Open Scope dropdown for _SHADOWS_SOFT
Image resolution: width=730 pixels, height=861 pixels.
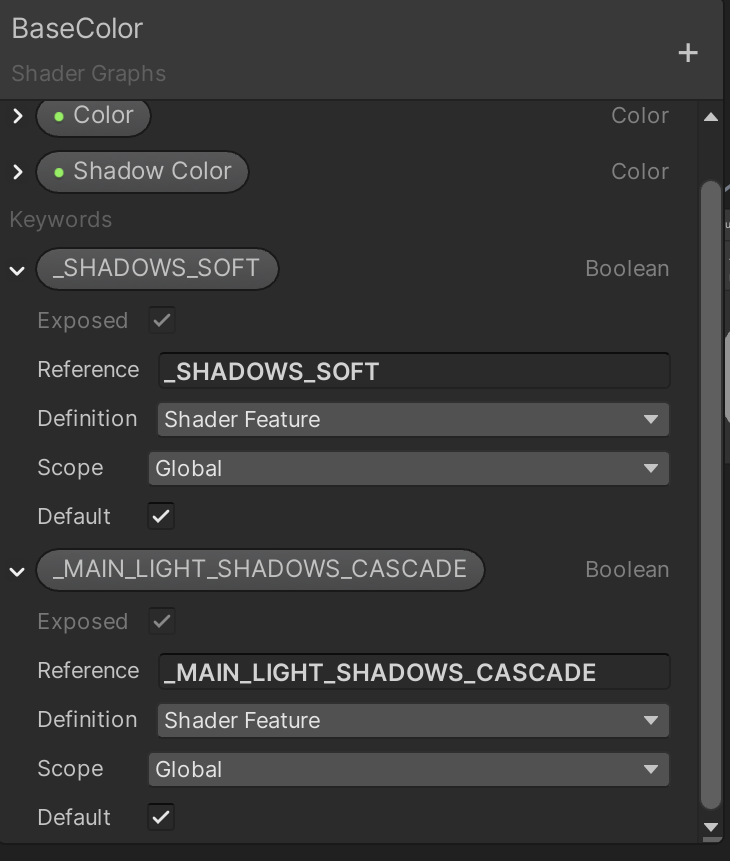coord(408,468)
